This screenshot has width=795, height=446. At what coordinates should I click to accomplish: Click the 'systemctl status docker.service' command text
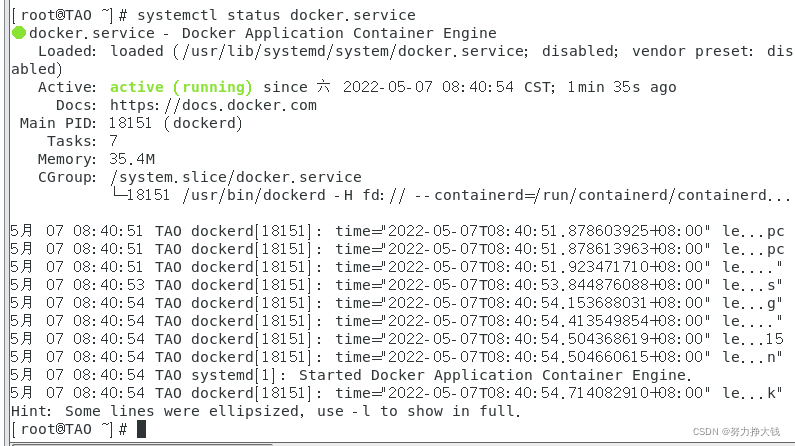276,15
